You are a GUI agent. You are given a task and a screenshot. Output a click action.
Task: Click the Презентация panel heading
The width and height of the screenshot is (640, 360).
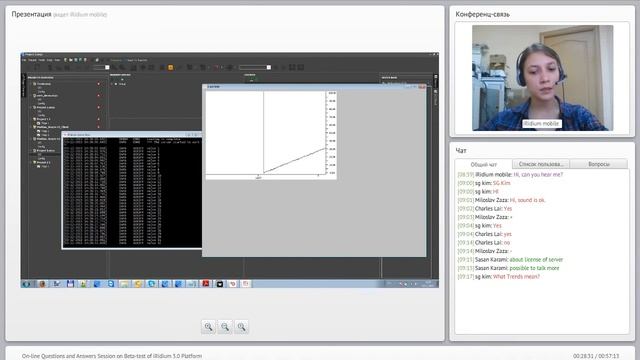[x=31, y=14]
